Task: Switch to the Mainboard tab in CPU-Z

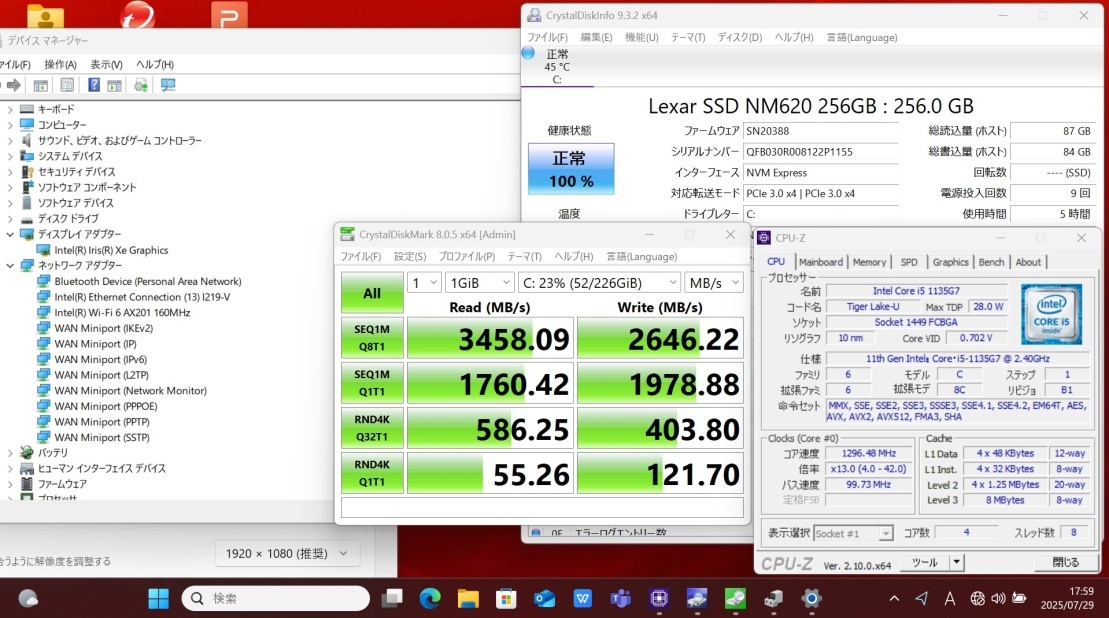Action: 820,262
